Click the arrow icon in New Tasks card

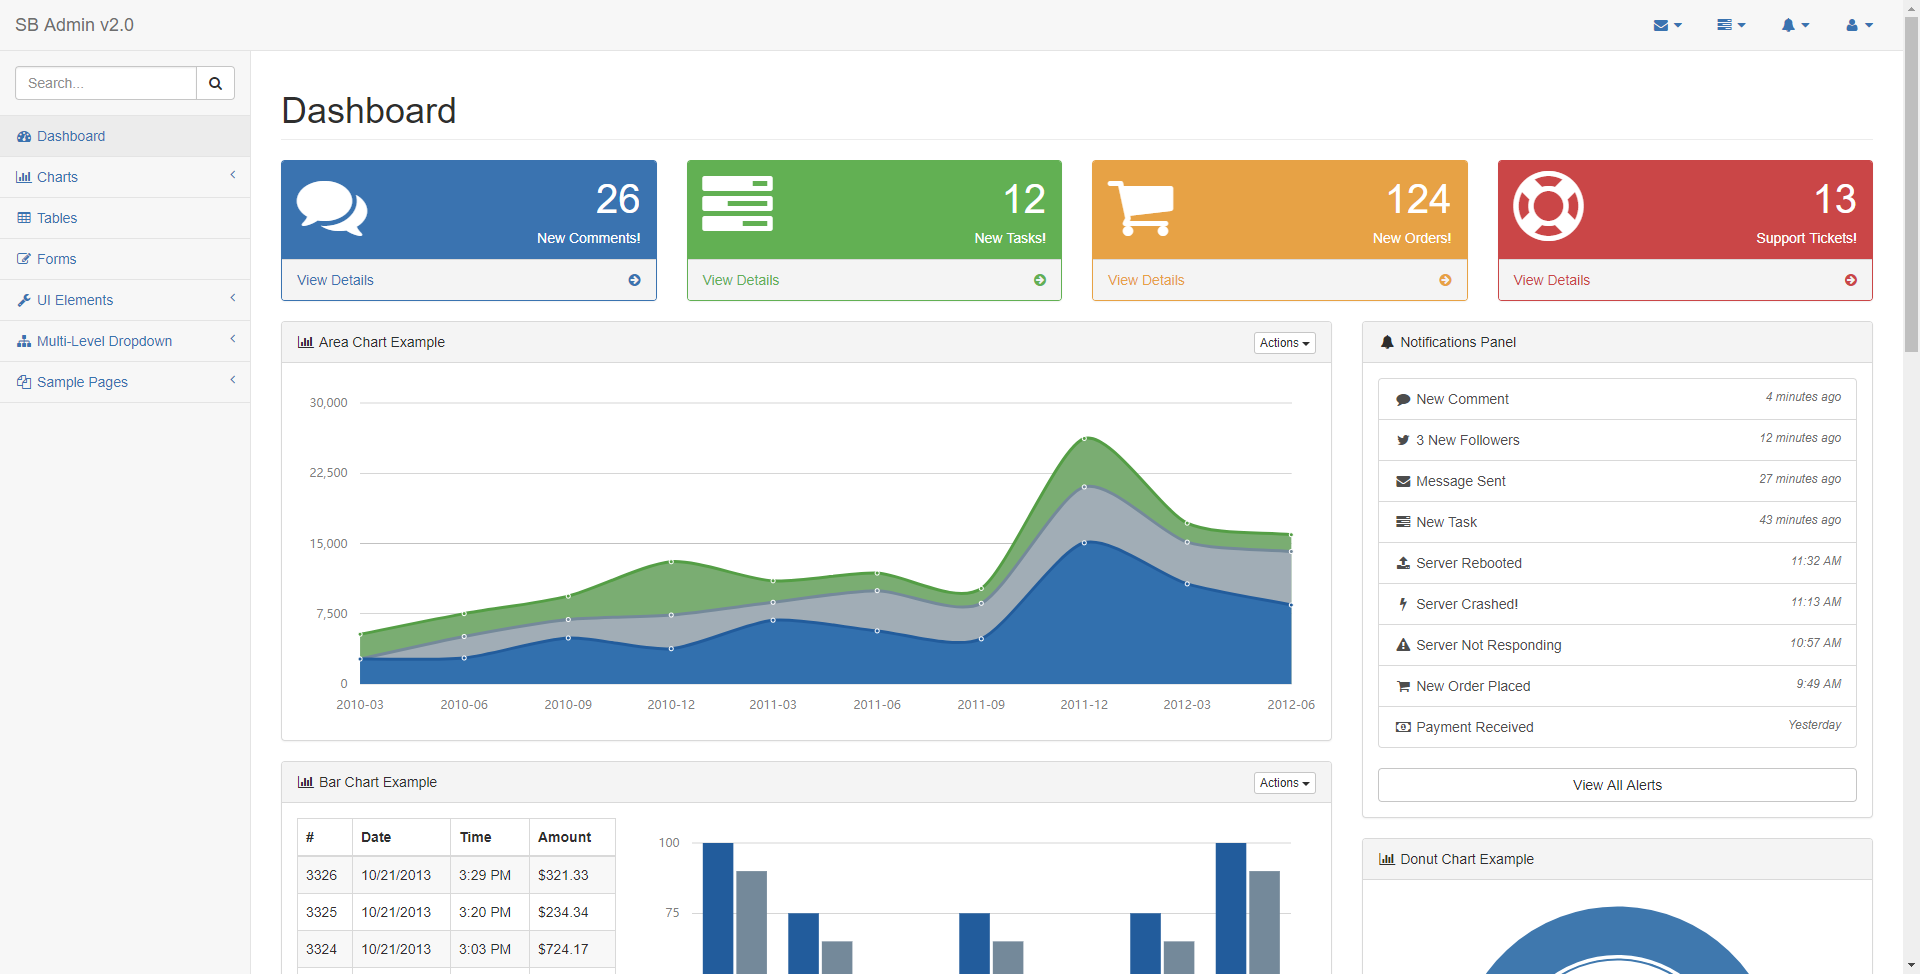[x=1040, y=280]
